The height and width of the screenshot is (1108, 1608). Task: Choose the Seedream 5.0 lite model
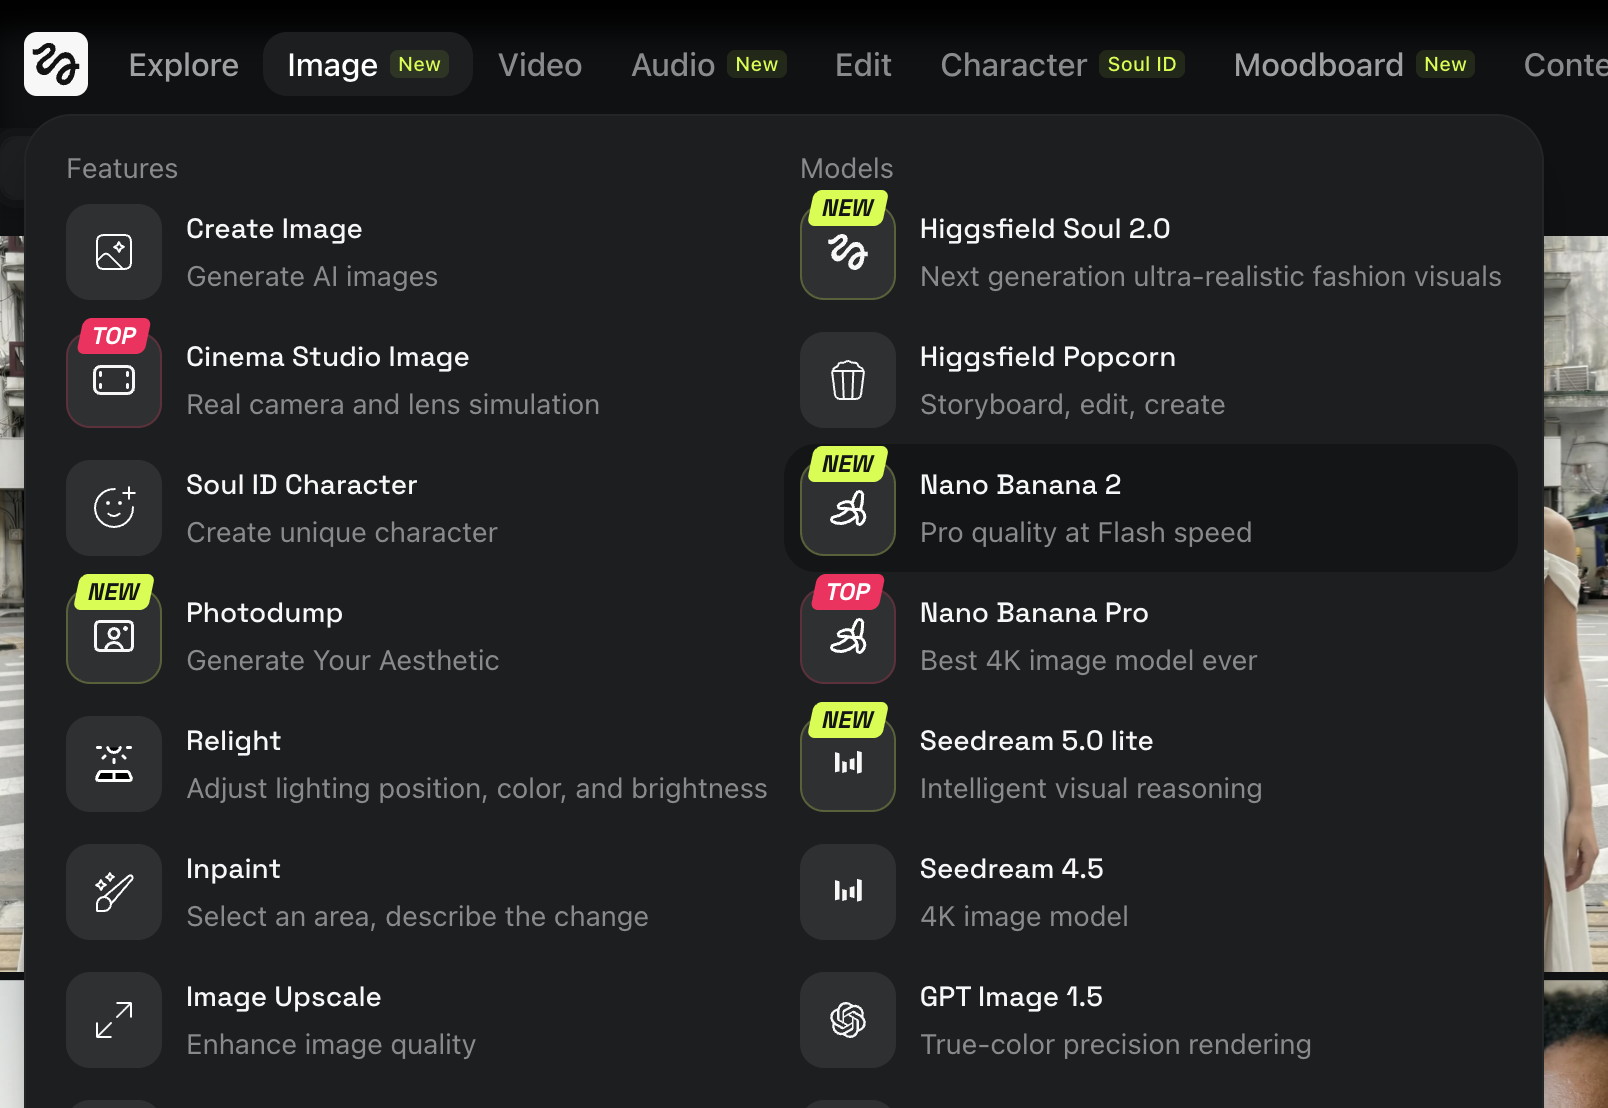click(1036, 741)
